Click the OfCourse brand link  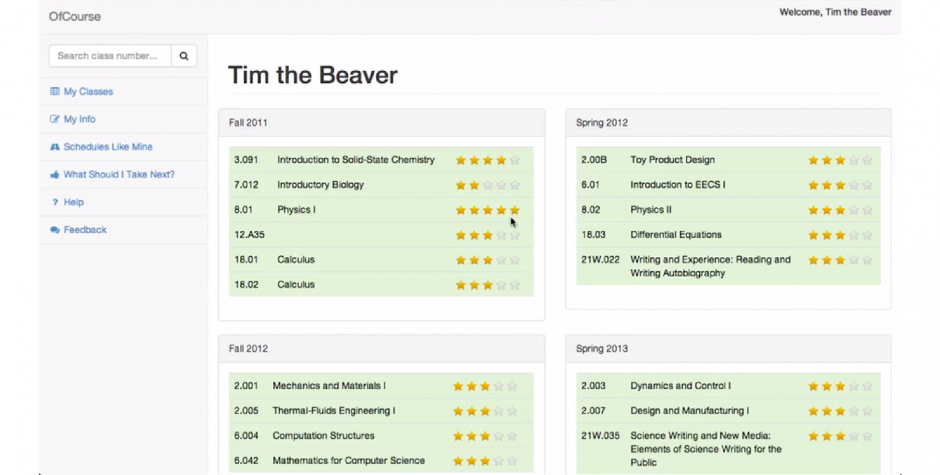(x=75, y=16)
